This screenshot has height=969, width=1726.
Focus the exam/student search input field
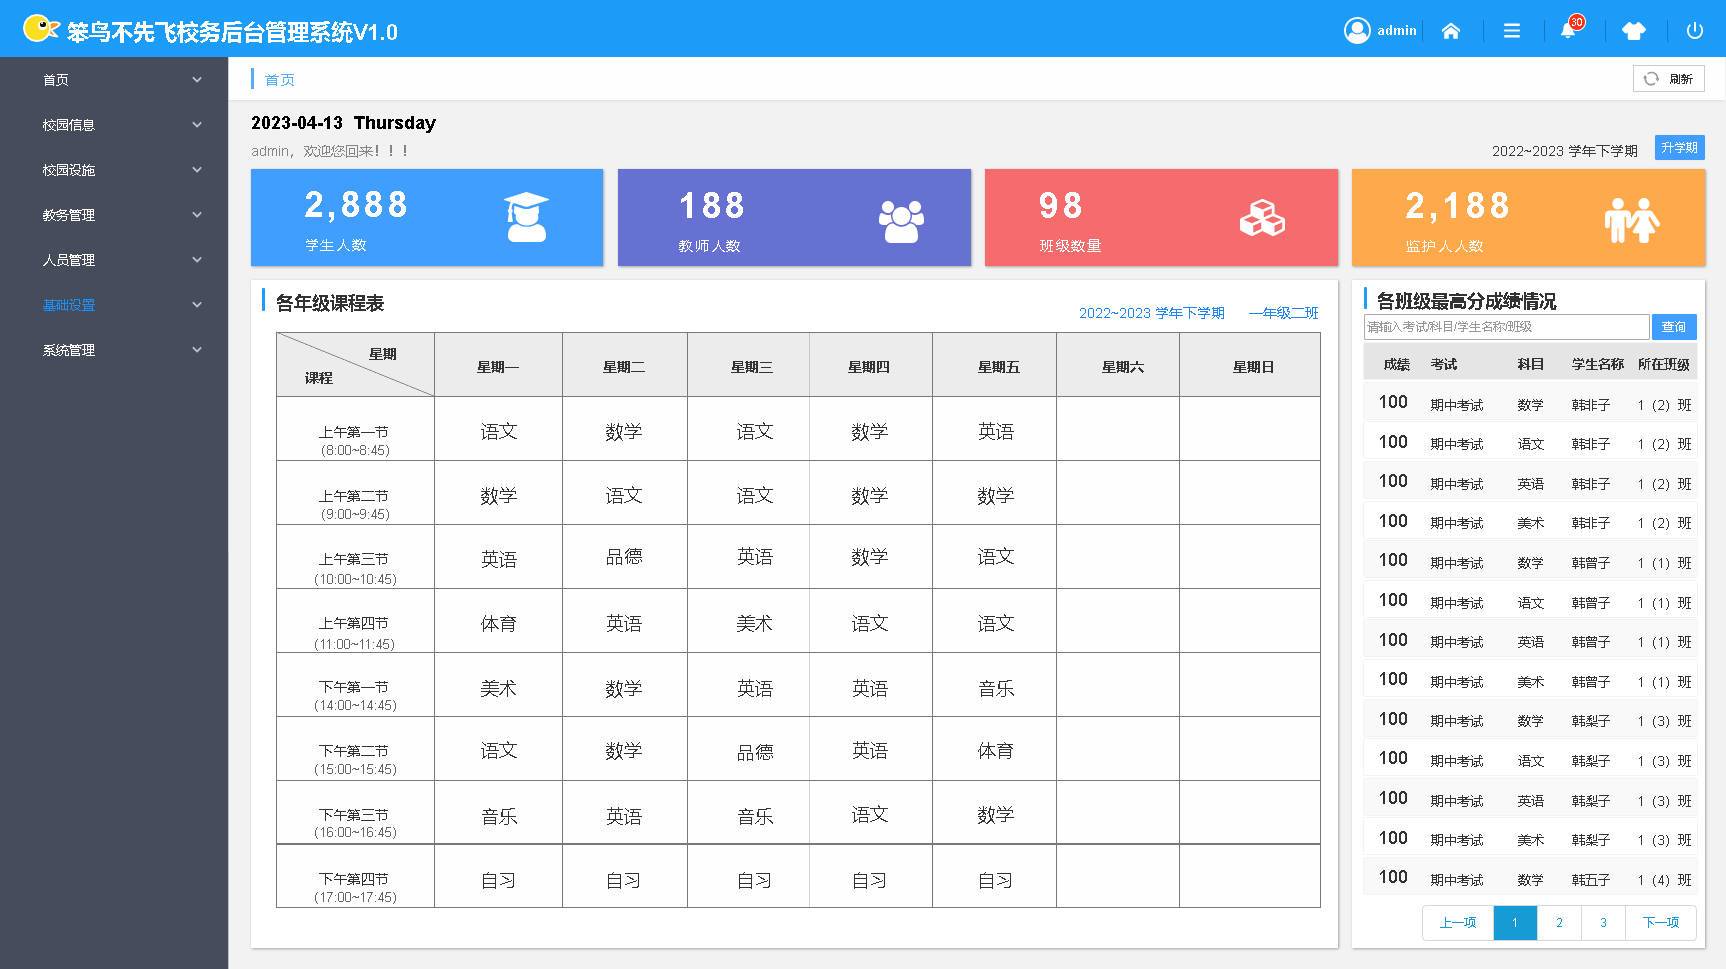(1505, 327)
